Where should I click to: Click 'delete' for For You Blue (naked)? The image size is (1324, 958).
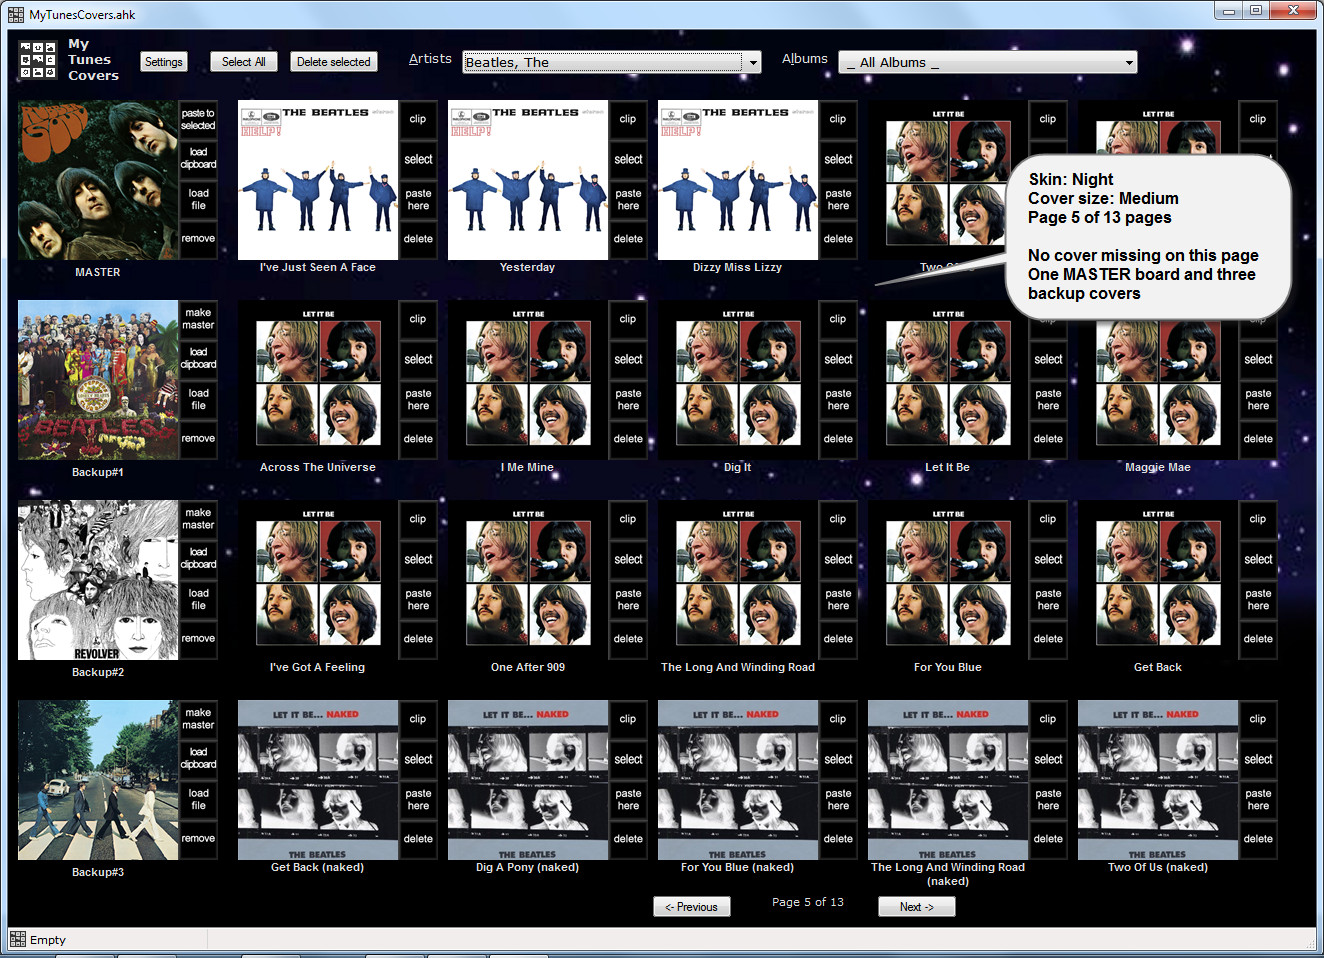[838, 839]
